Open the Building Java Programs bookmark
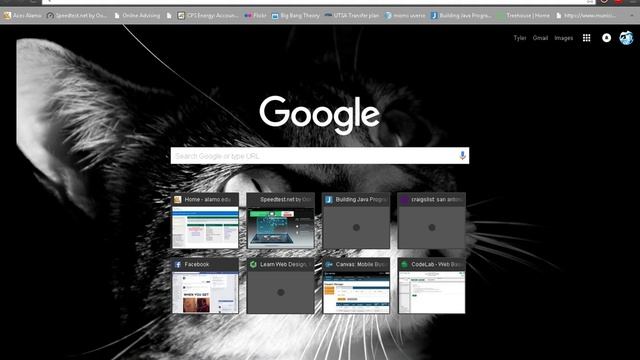 click(x=461, y=16)
